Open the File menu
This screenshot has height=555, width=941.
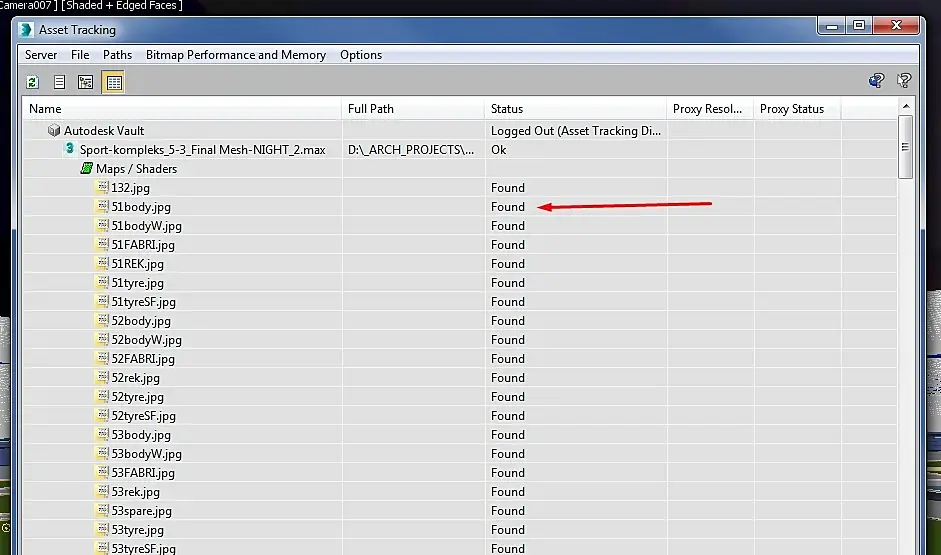pos(80,55)
